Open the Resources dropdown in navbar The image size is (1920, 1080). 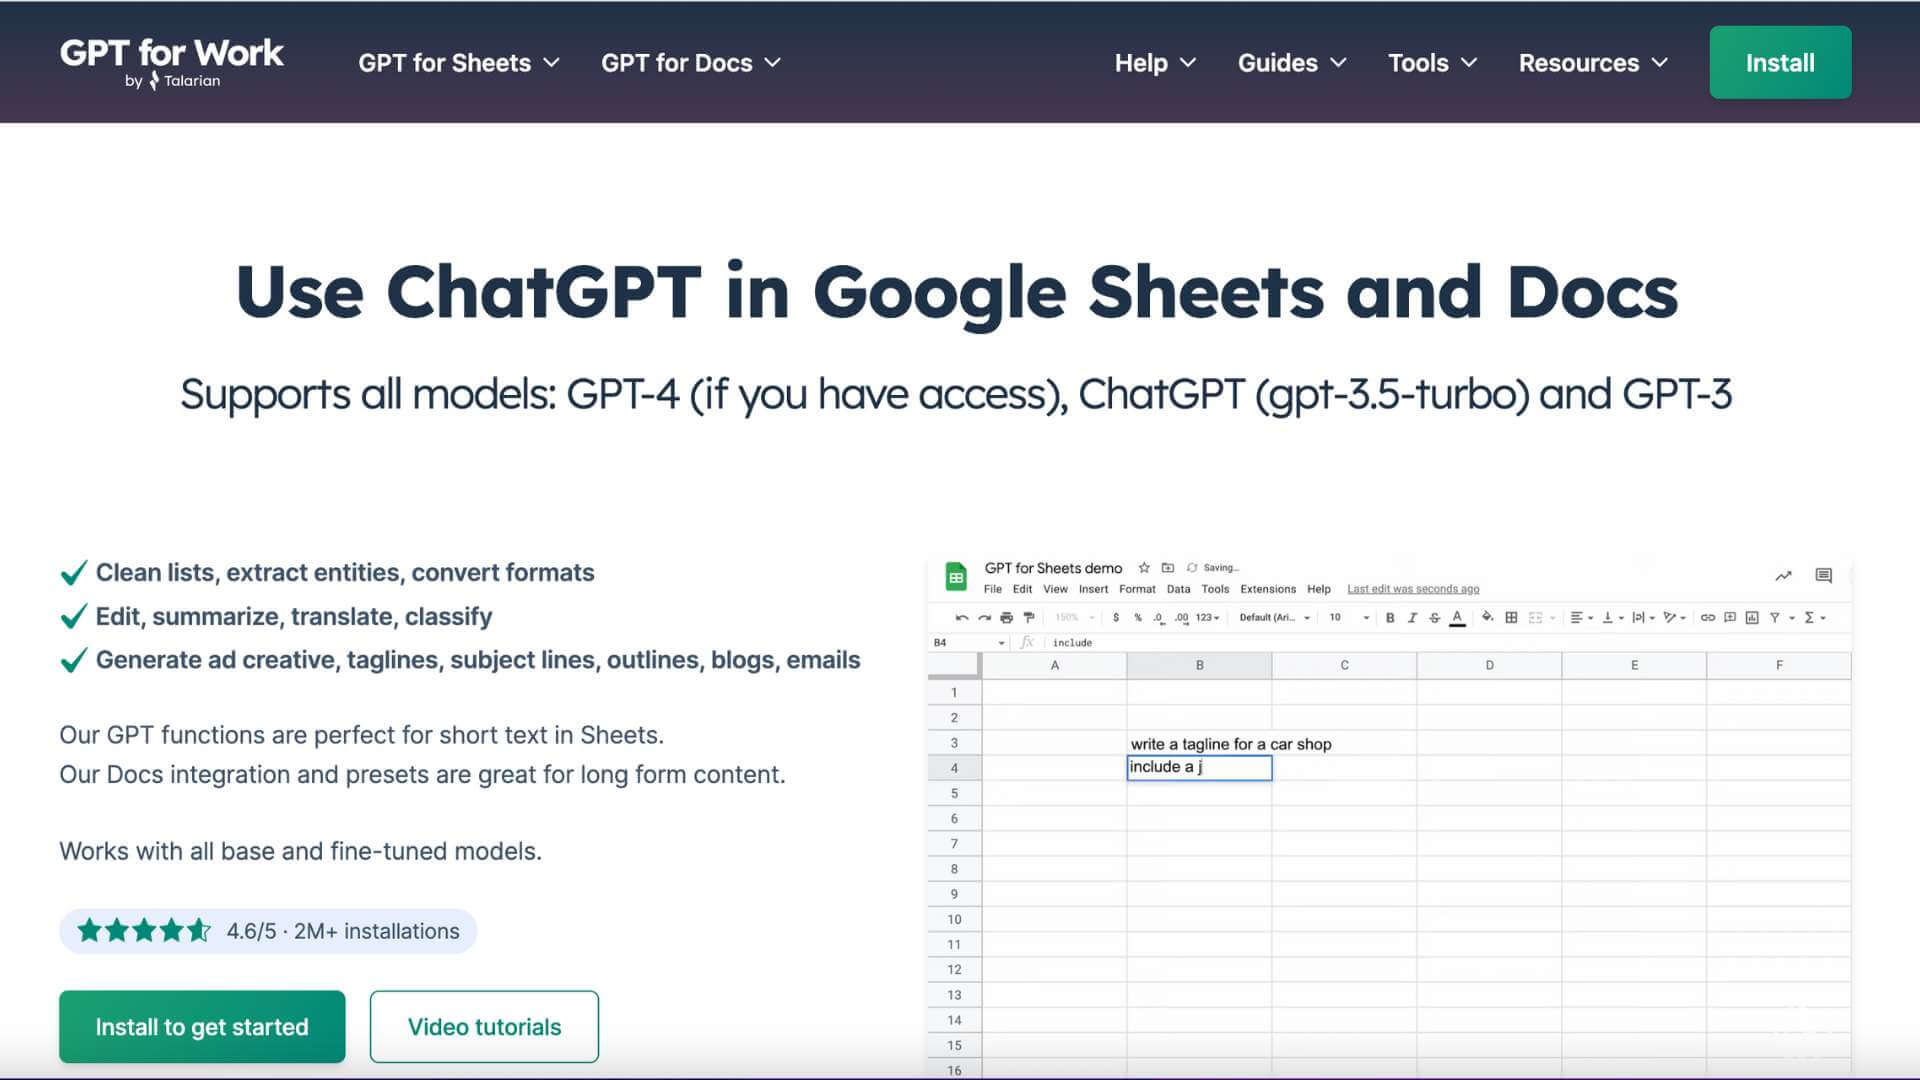pos(1593,63)
